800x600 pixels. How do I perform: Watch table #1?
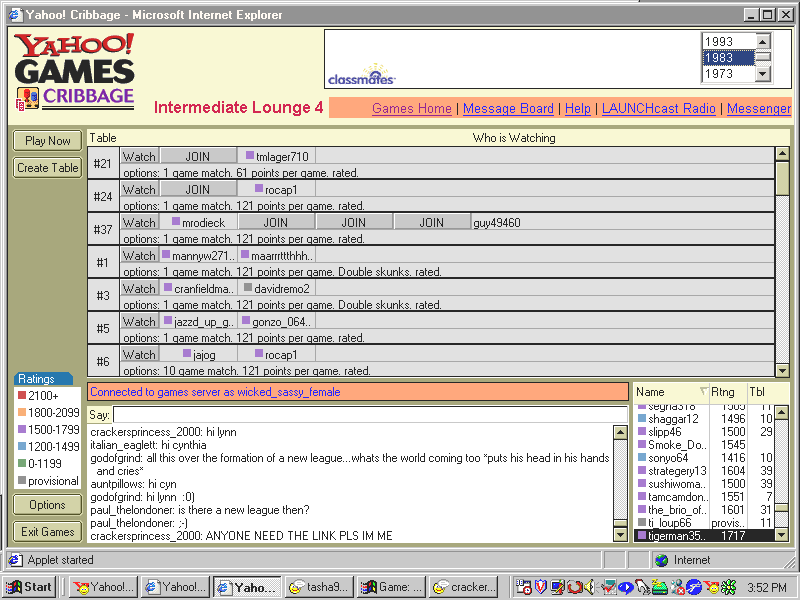pyautogui.click(x=139, y=256)
